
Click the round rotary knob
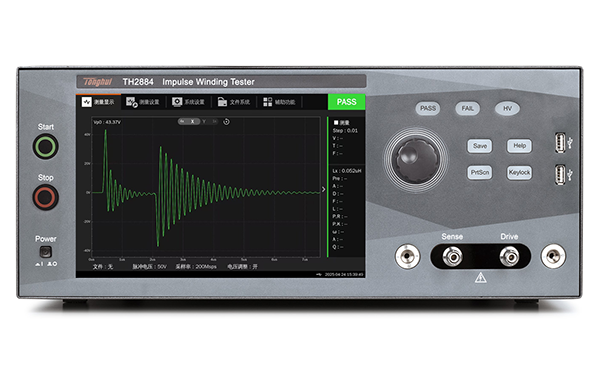coord(416,159)
